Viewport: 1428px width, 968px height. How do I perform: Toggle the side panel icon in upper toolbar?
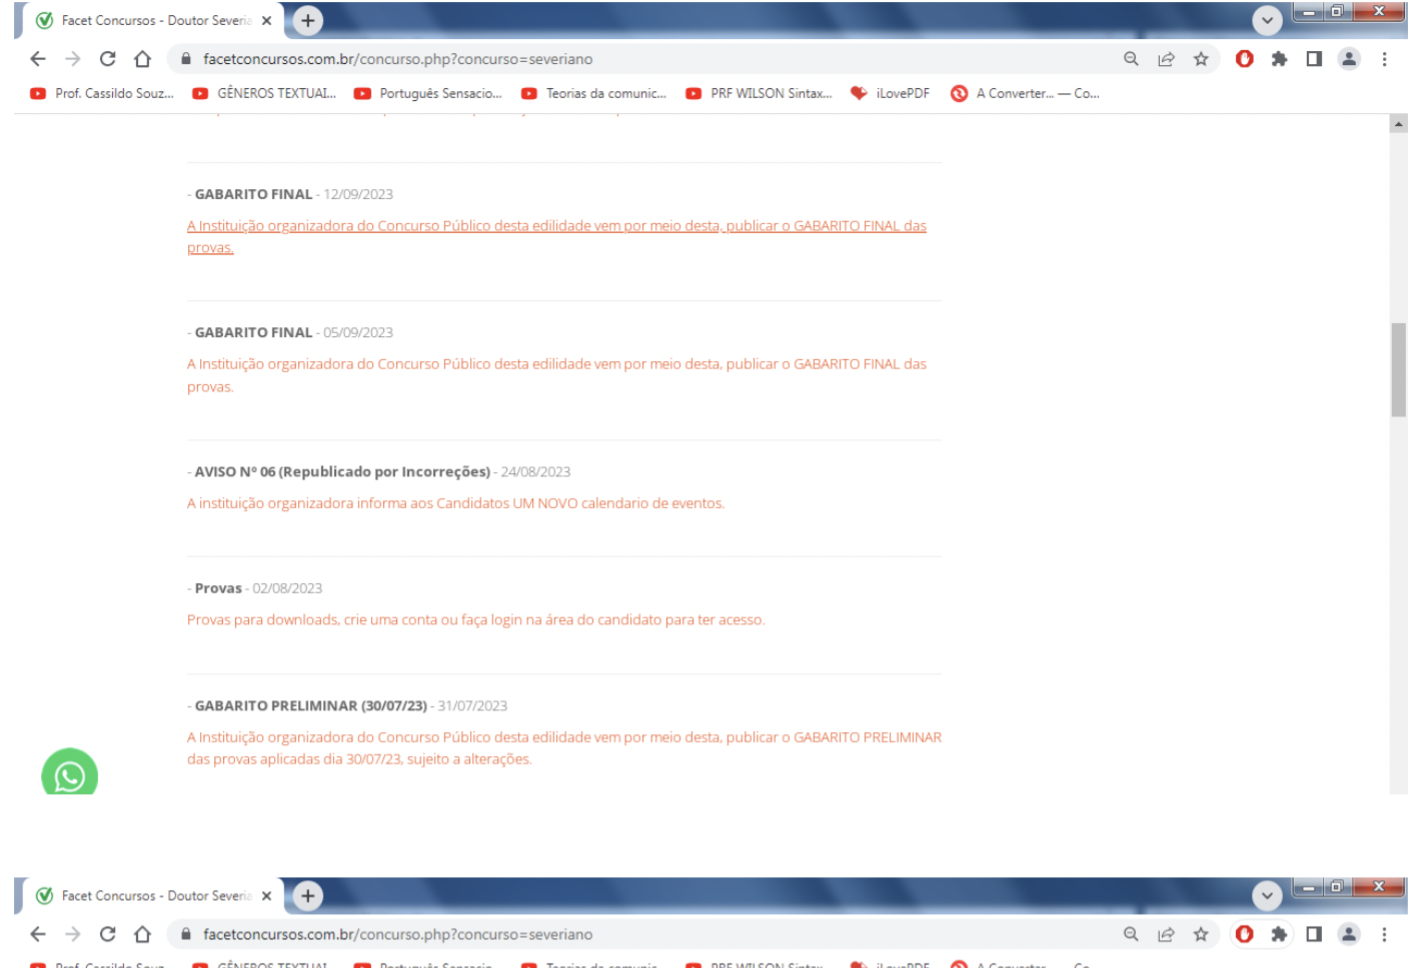[1313, 59]
